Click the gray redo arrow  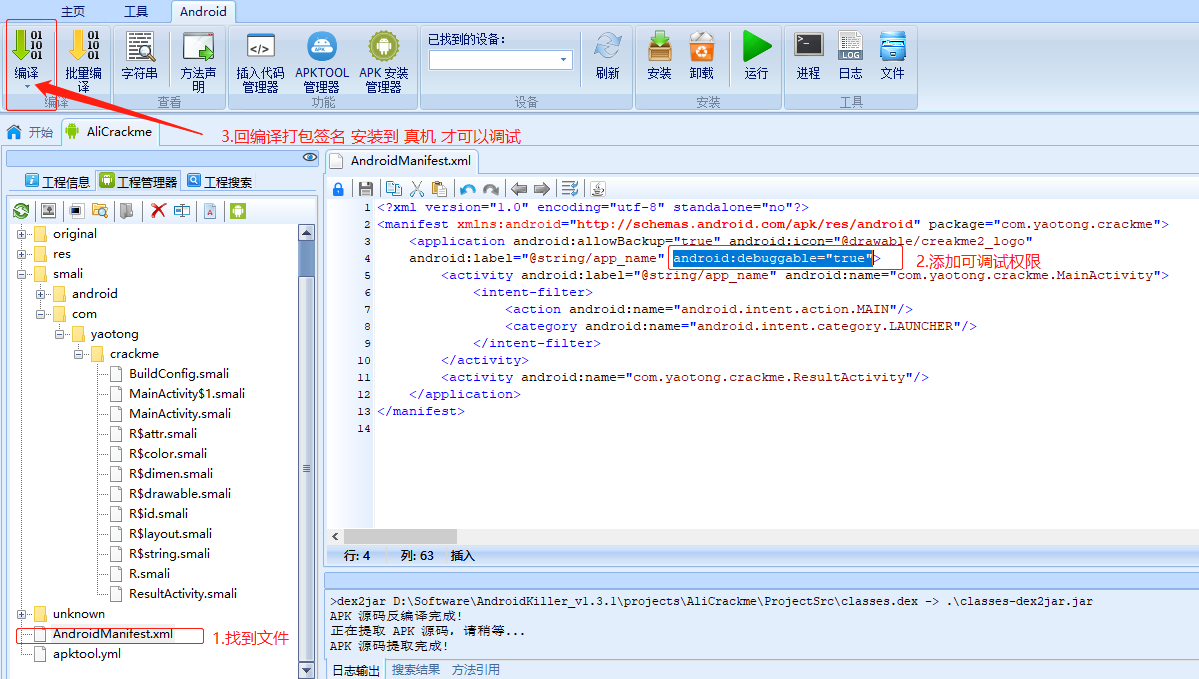click(491, 189)
